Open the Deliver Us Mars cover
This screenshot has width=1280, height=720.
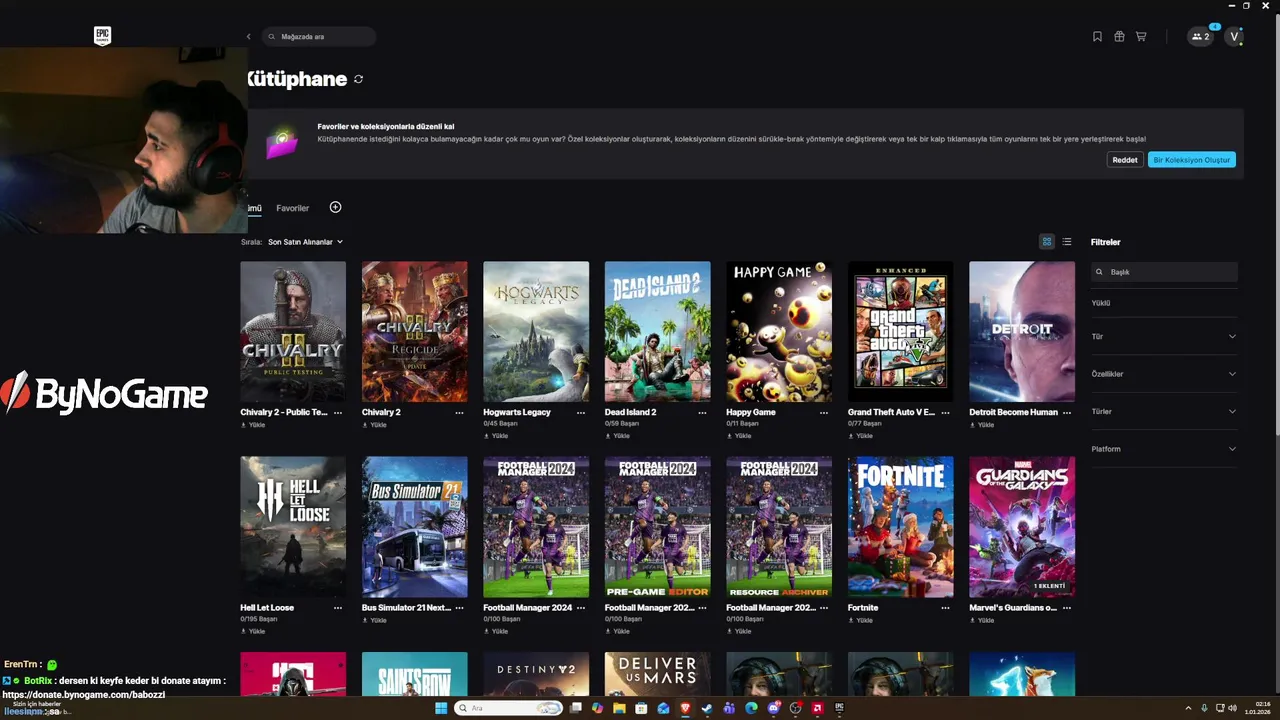657,674
